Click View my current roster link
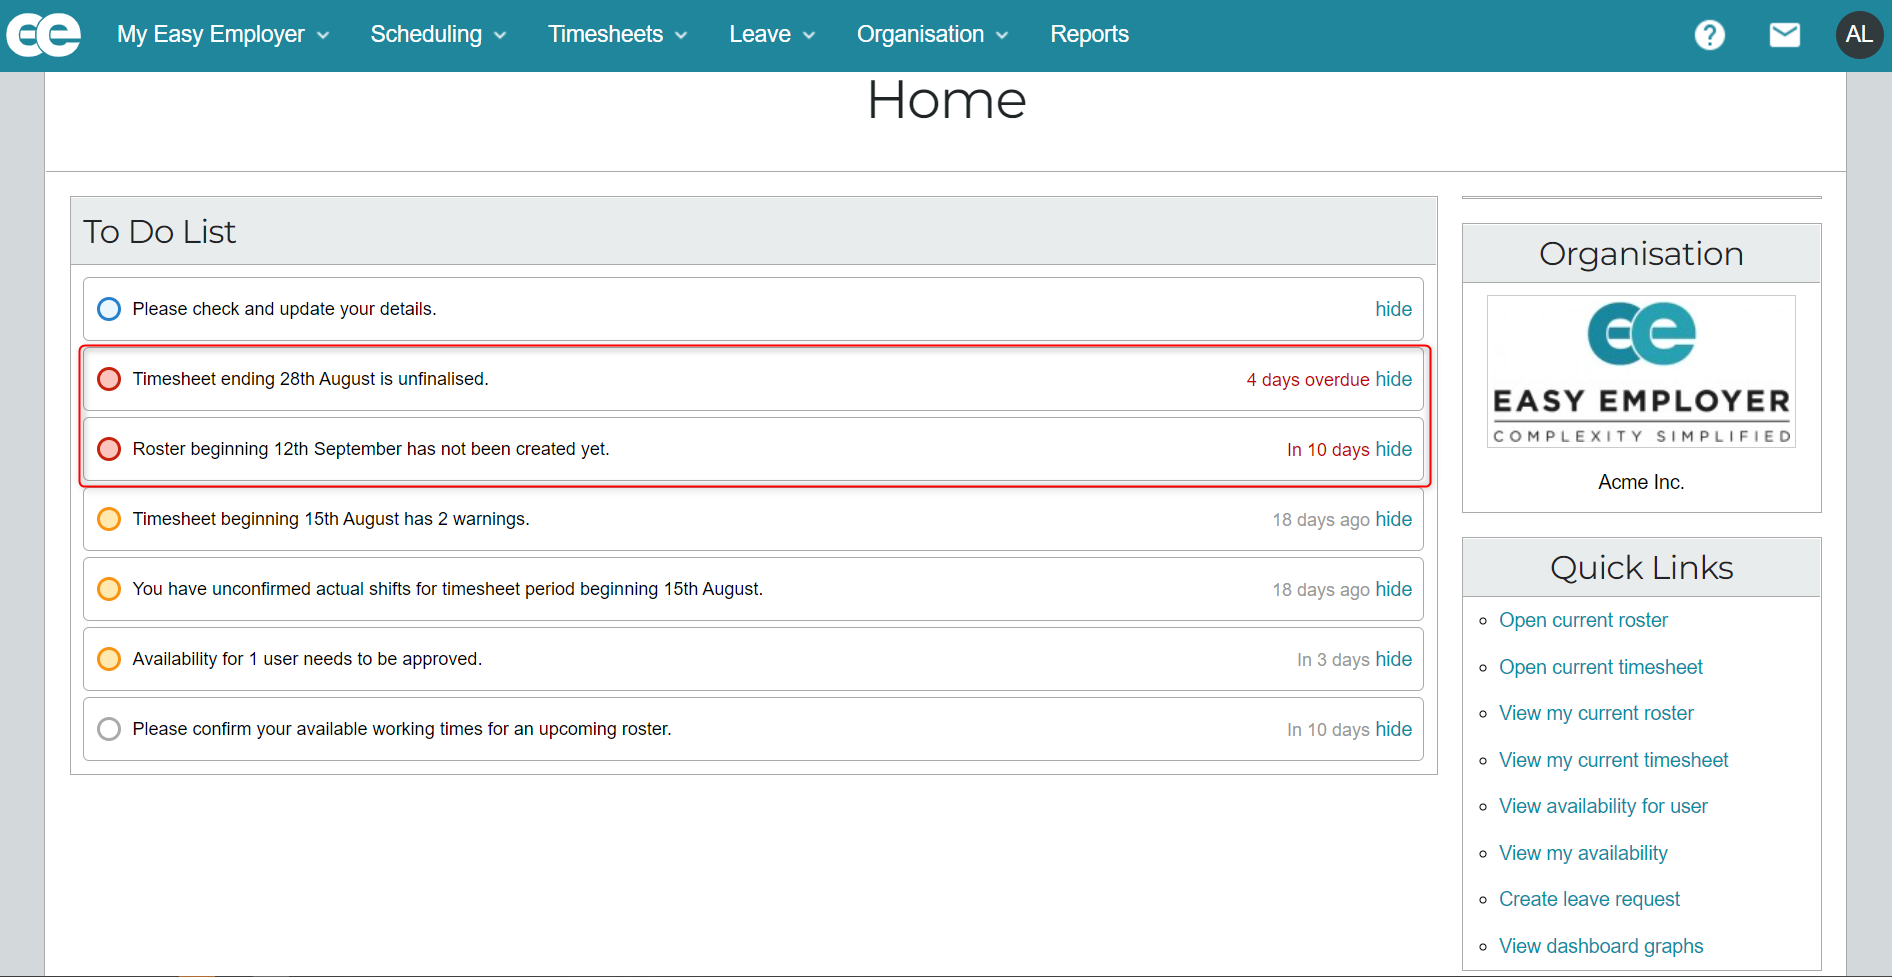Screen dimensions: 1892x977 pos(1596,713)
